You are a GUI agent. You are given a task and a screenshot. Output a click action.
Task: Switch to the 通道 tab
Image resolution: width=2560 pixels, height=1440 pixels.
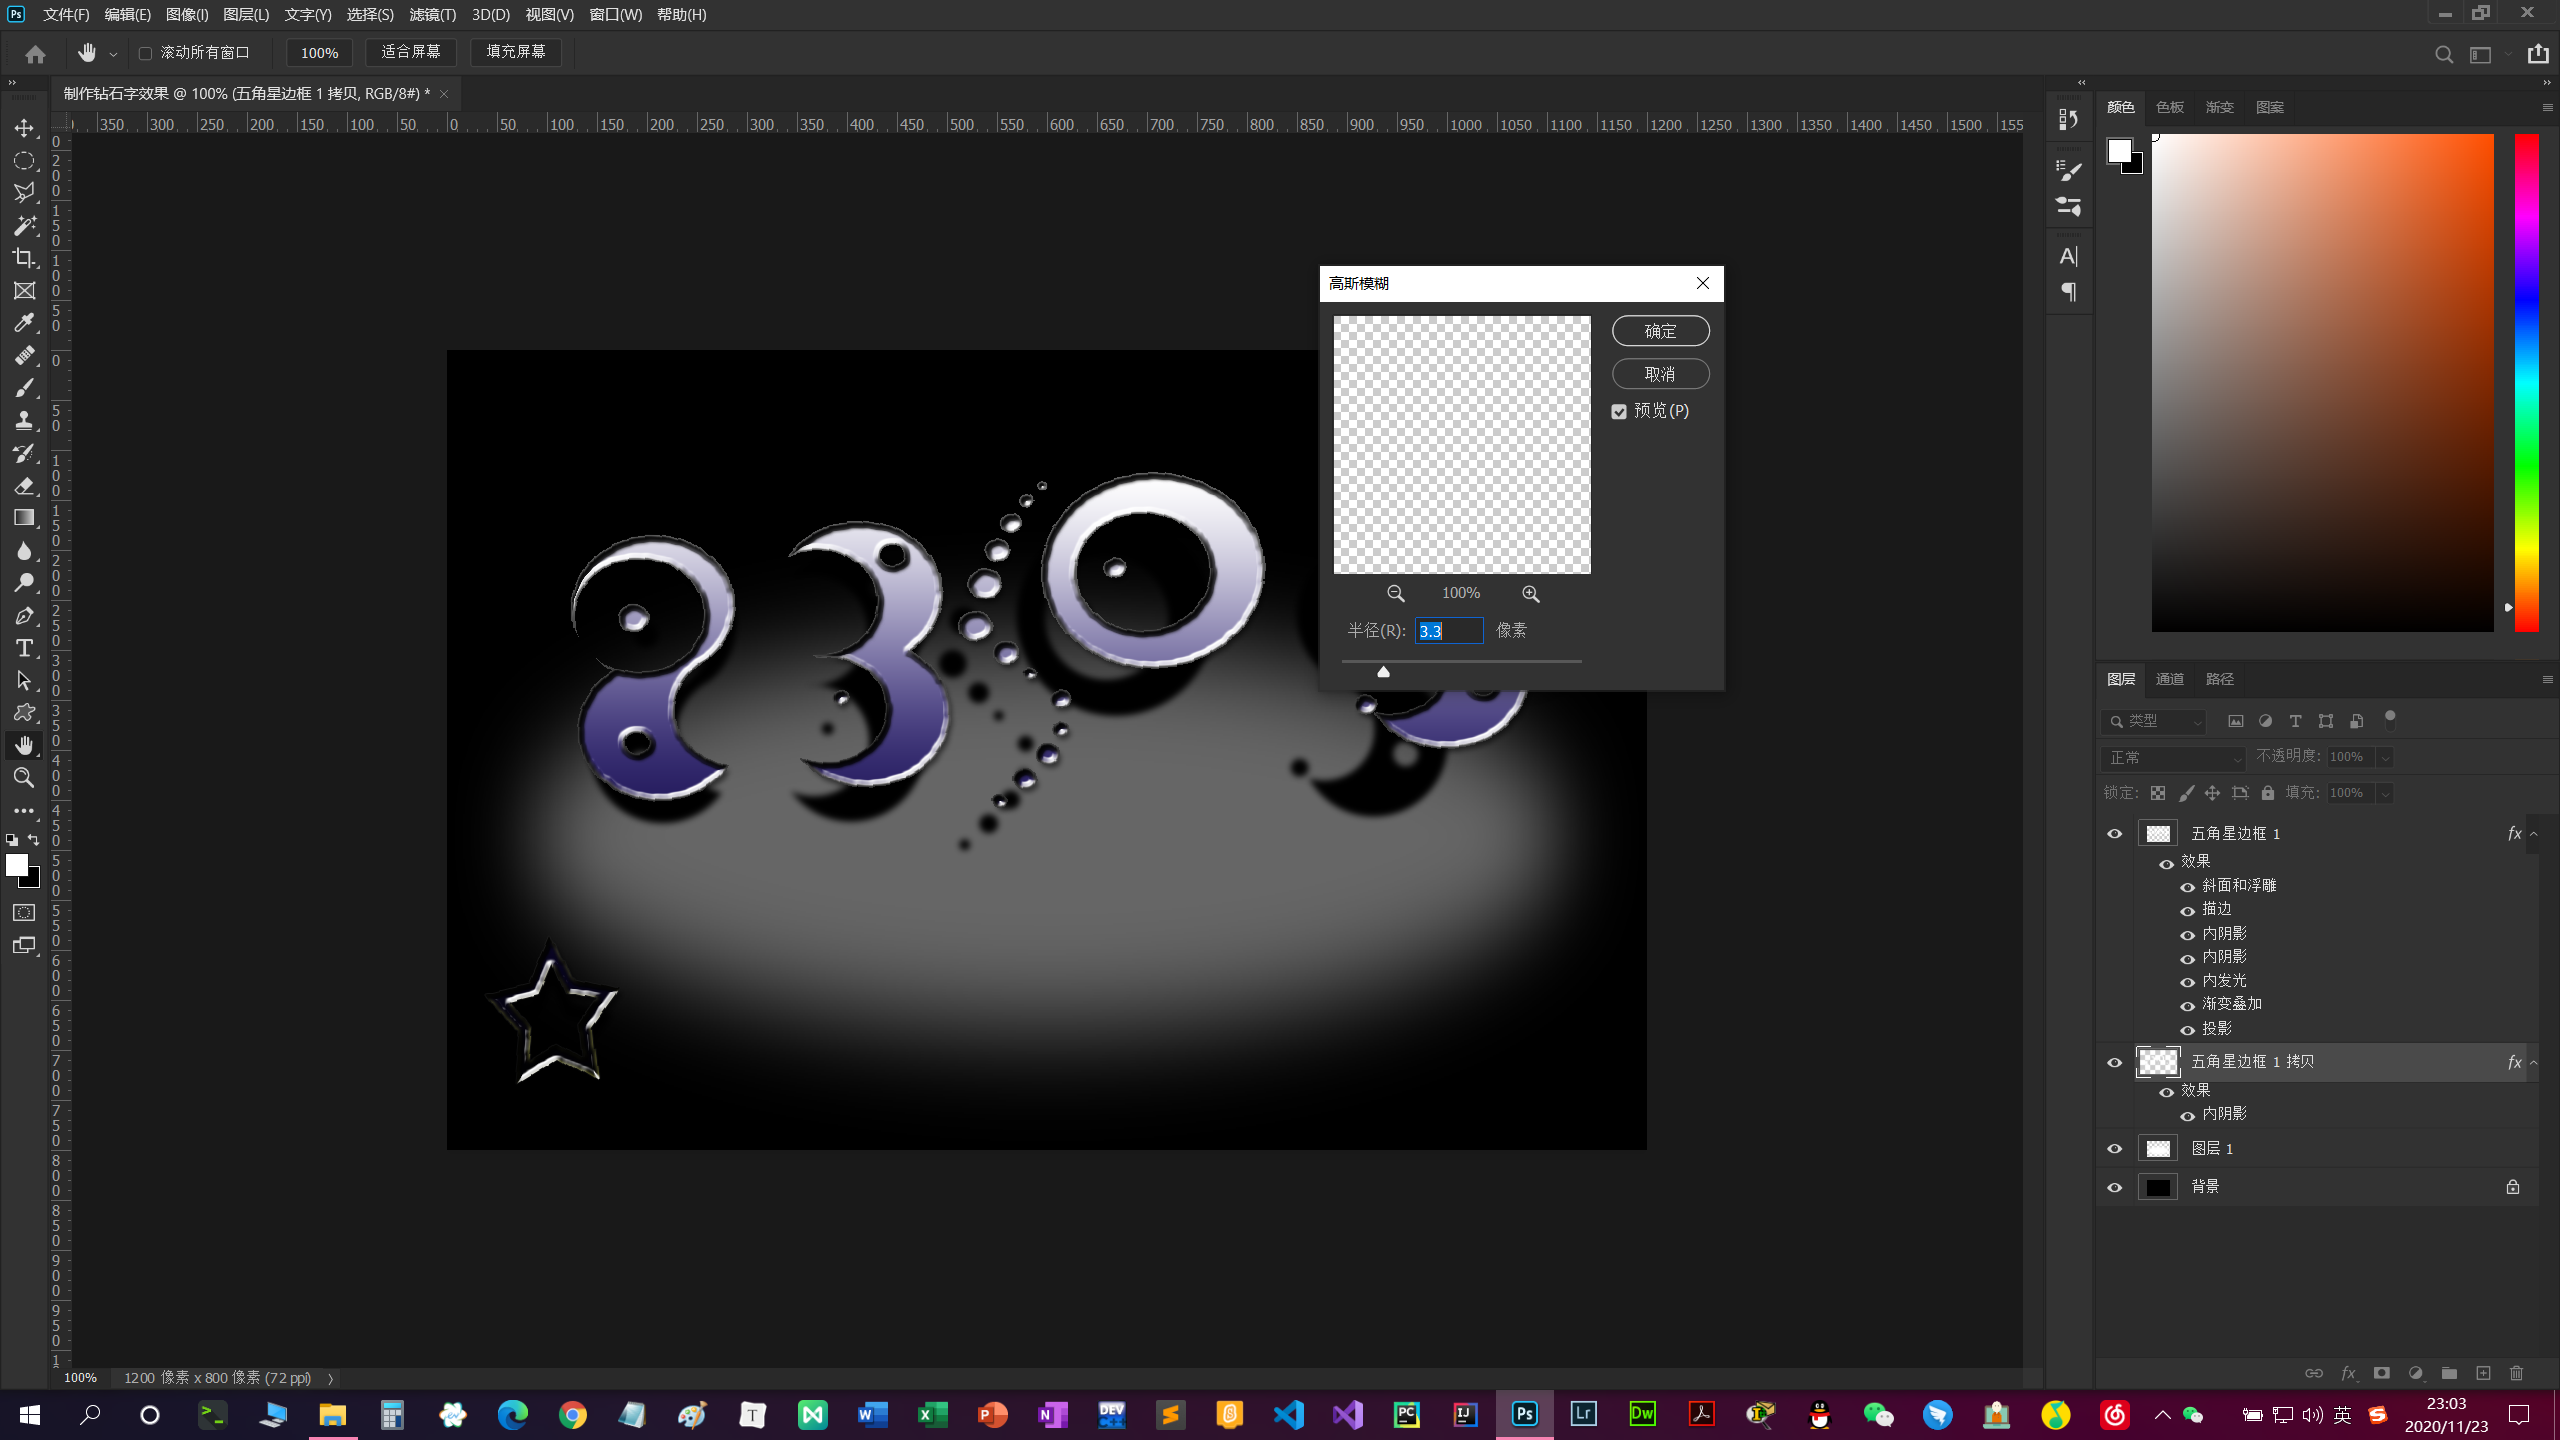tap(2170, 680)
